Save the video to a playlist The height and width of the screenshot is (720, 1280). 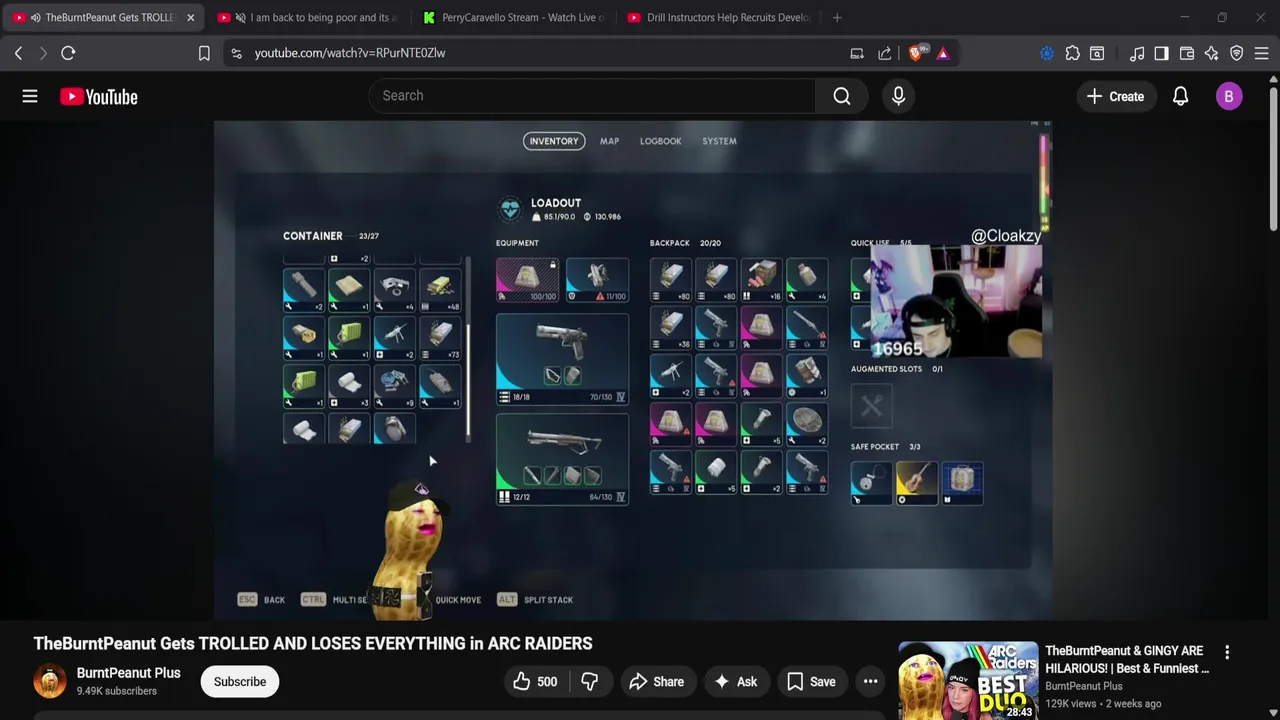click(811, 682)
